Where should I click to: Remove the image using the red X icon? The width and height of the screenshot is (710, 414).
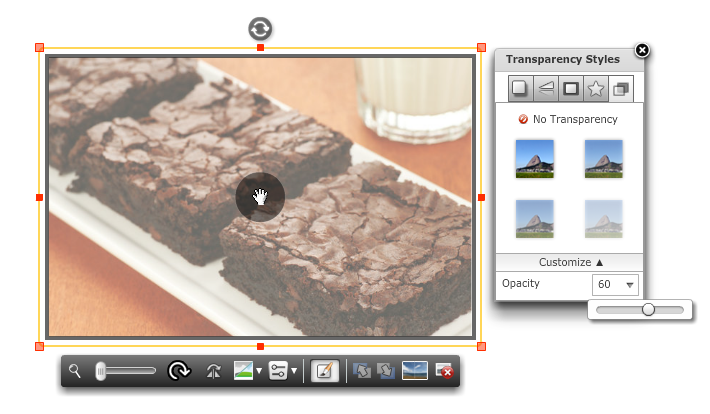(x=444, y=371)
